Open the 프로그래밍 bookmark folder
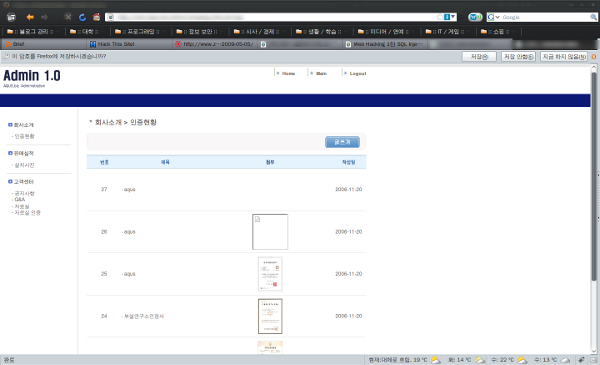Image resolution: width=600 pixels, height=365 pixels. [139, 31]
